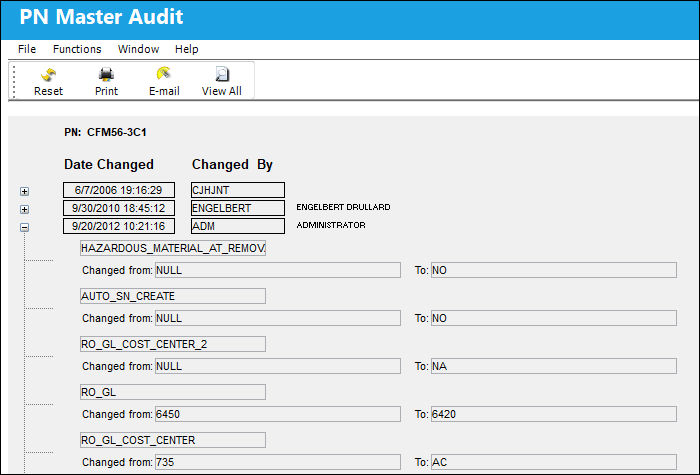The image size is (700, 475).
Task: Click the Print toolbar icon
Action: click(x=106, y=75)
